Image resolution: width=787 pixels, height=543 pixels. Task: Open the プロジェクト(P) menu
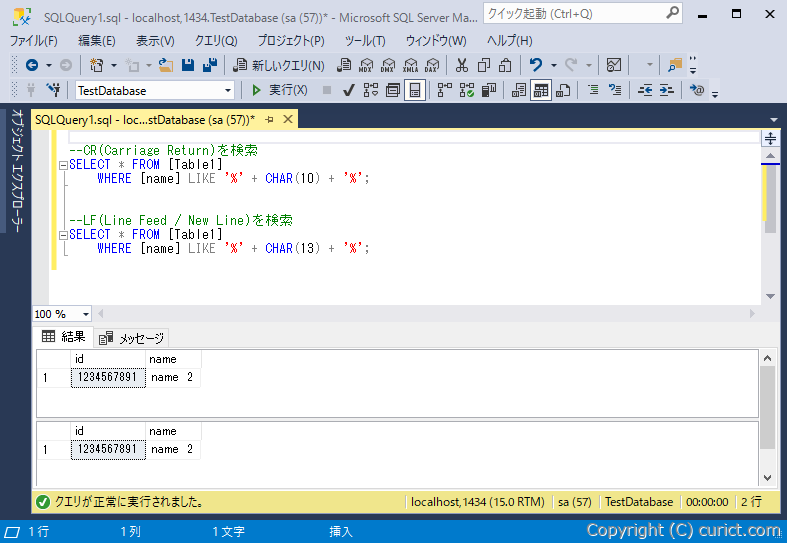click(x=291, y=41)
